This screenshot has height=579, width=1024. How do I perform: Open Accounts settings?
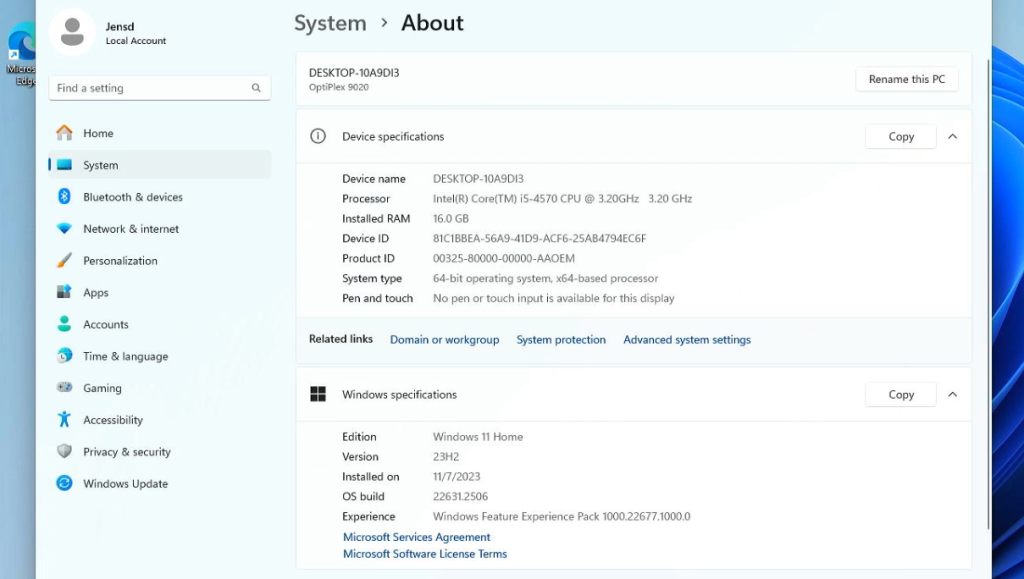[160, 324]
